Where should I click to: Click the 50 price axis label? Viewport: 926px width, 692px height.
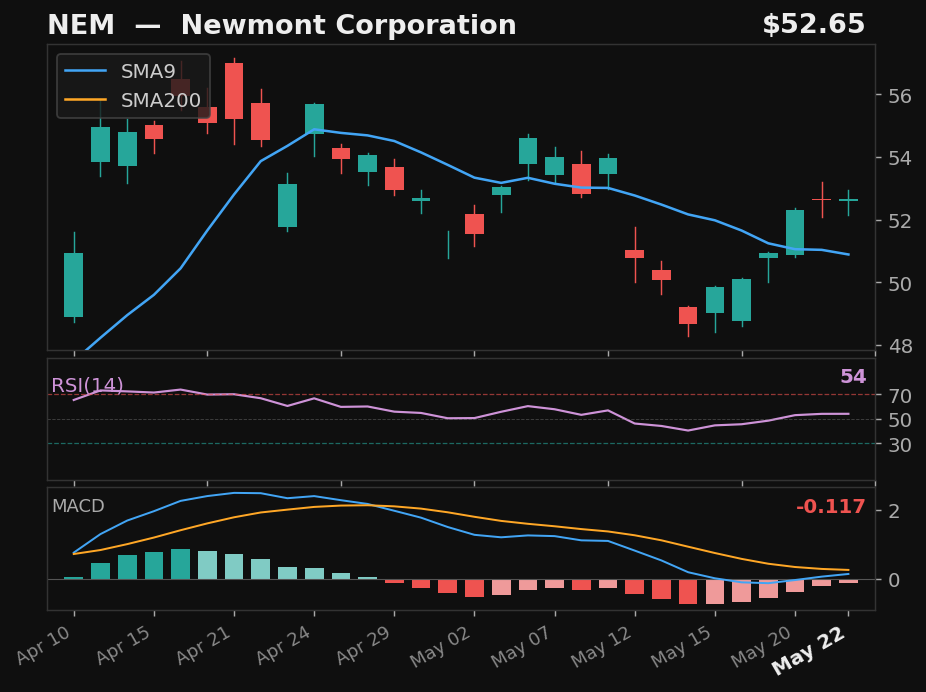coord(899,283)
